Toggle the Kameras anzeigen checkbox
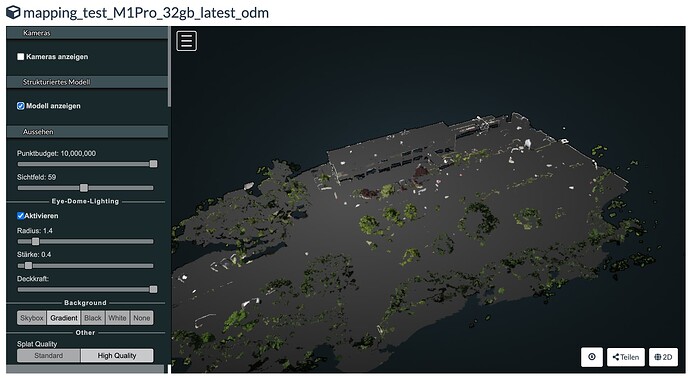 coord(21,57)
